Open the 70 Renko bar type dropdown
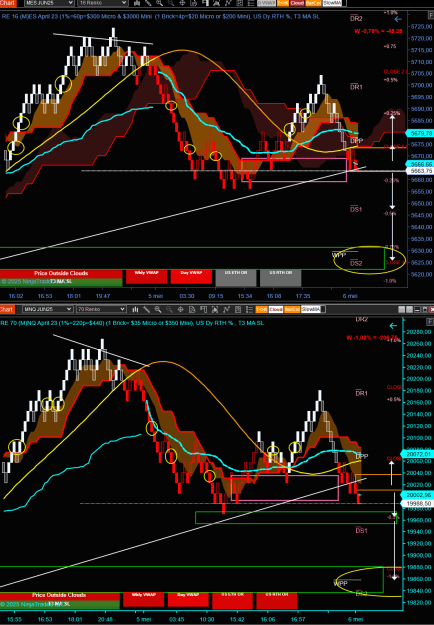The image size is (434, 625). pyautogui.click(x=101, y=309)
